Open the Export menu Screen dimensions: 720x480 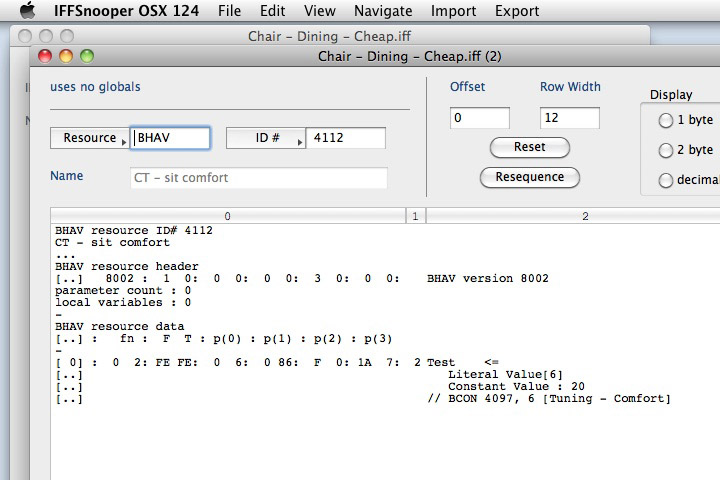pyautogui.click(x=517, y=11)
